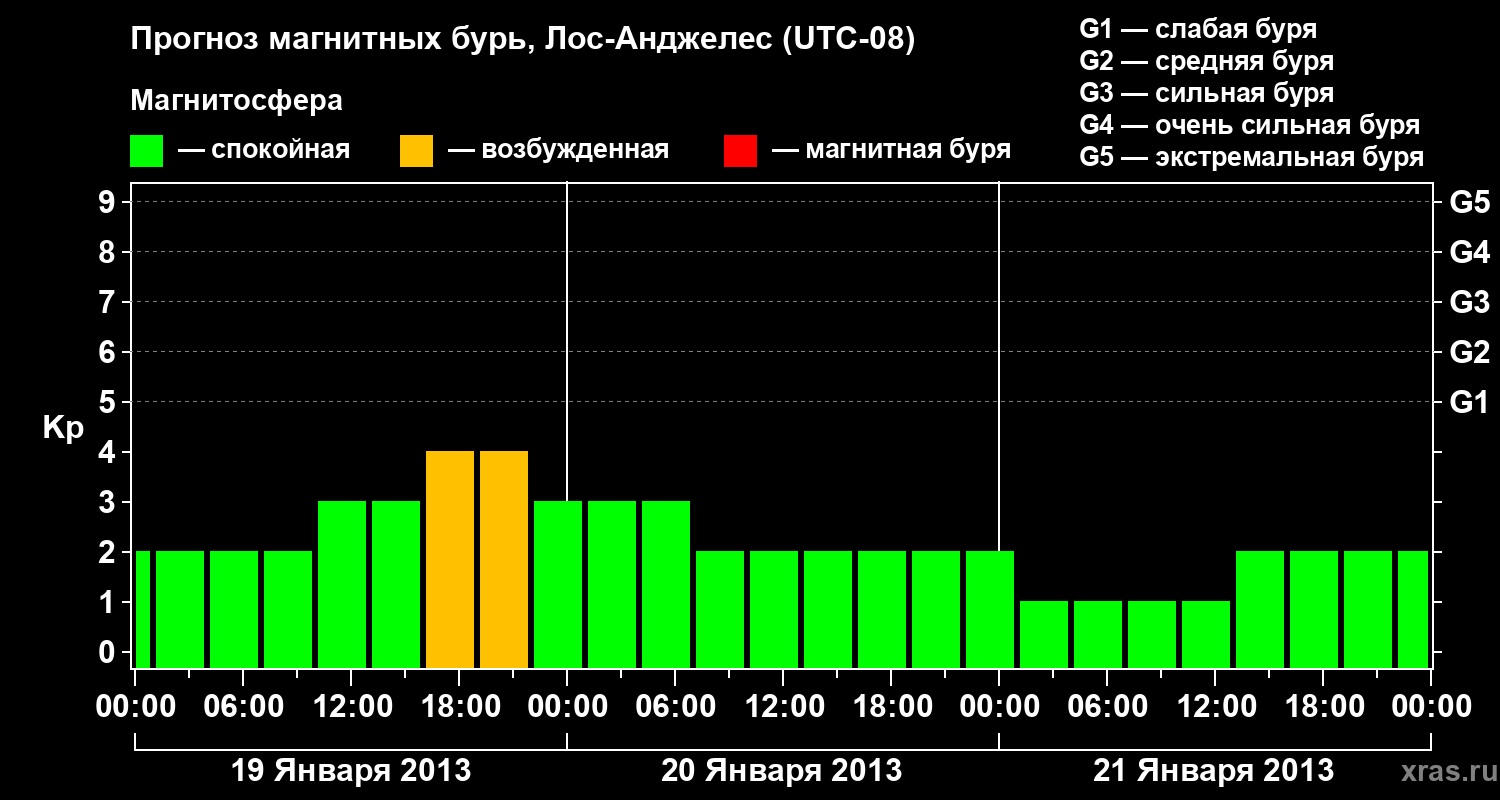Click the '00:00' label starting 19 January

[x=135, y=706]
